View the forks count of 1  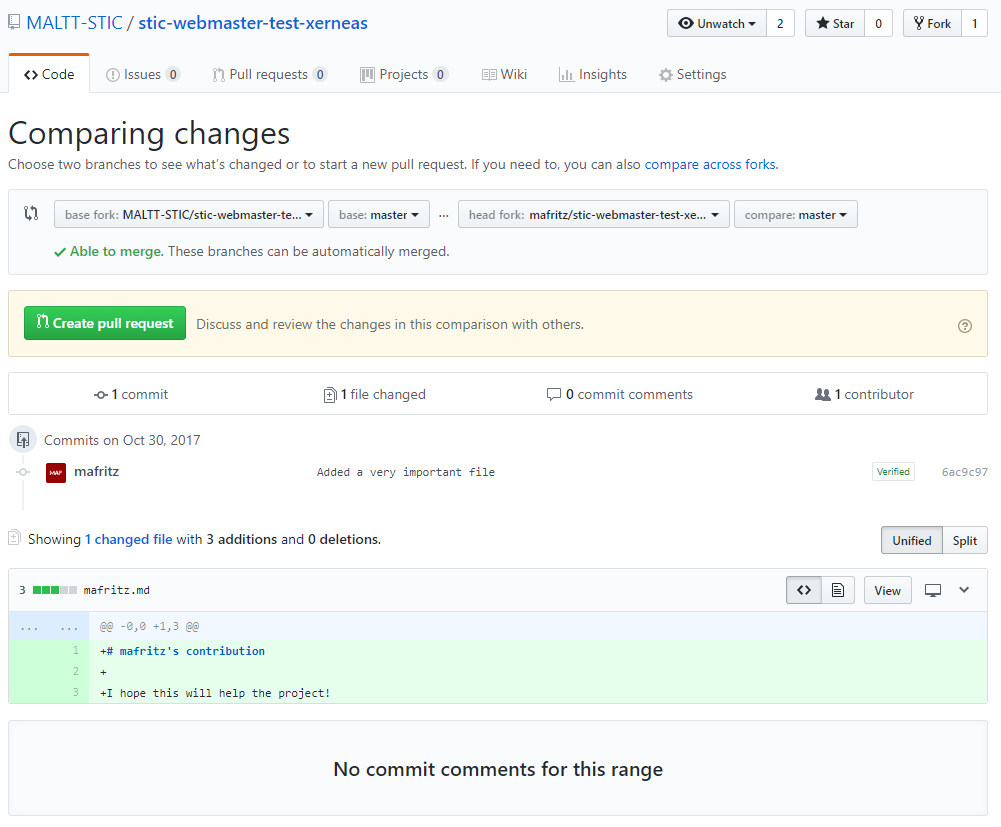(x=974, y=24)
